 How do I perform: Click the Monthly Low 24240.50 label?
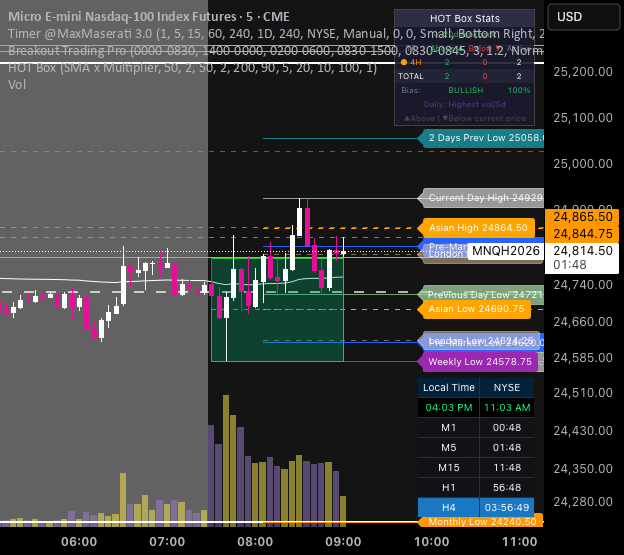pos(481,522)
